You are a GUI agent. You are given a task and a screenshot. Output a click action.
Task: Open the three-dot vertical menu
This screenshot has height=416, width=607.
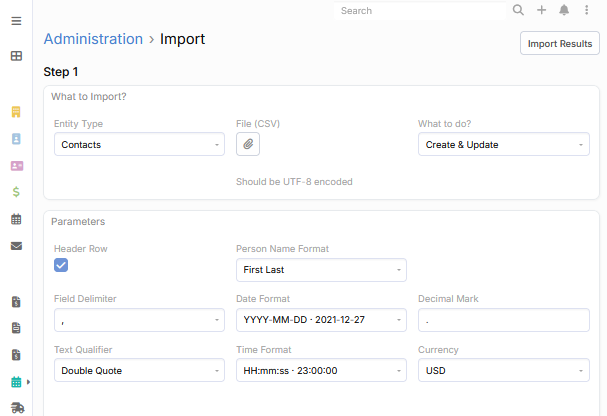click(587, 11)
